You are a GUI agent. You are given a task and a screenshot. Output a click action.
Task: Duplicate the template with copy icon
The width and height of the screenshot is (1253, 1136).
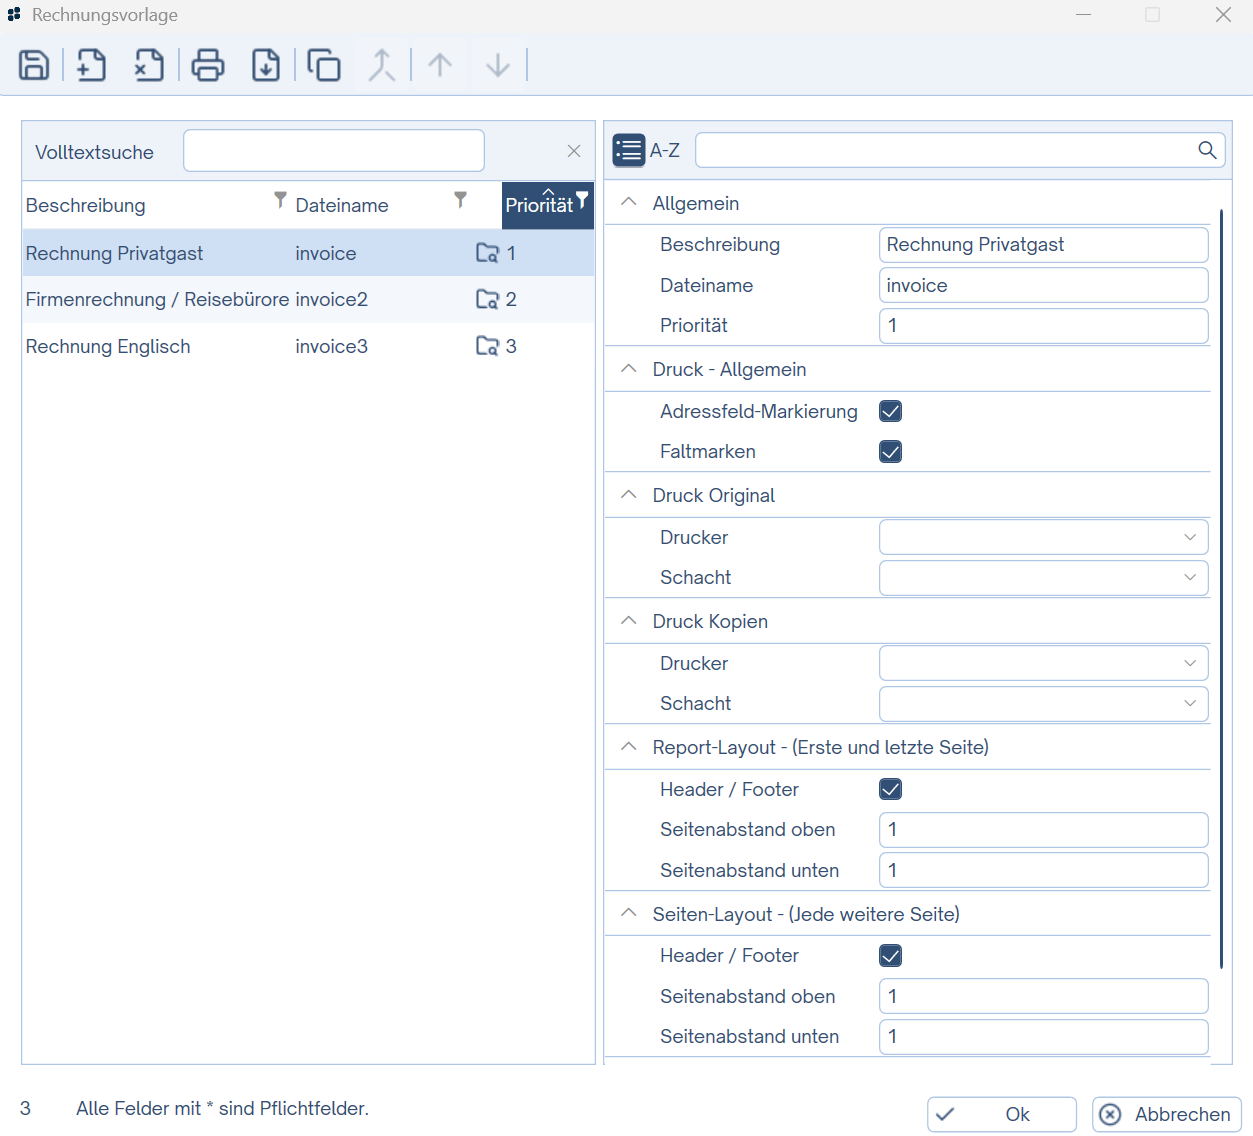click(323, 65)
